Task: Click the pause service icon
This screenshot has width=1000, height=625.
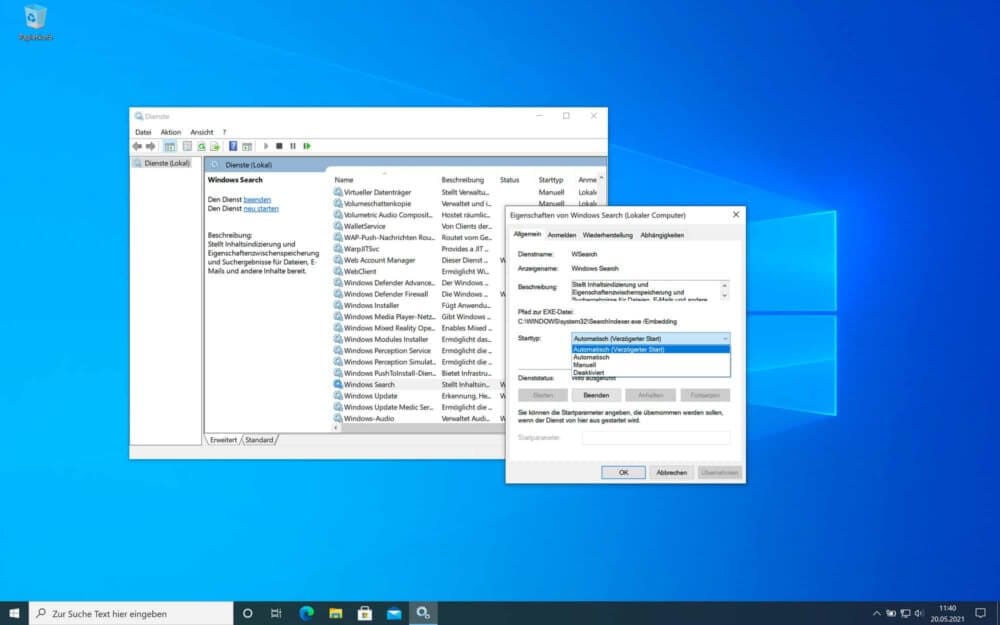Action: 293,146
